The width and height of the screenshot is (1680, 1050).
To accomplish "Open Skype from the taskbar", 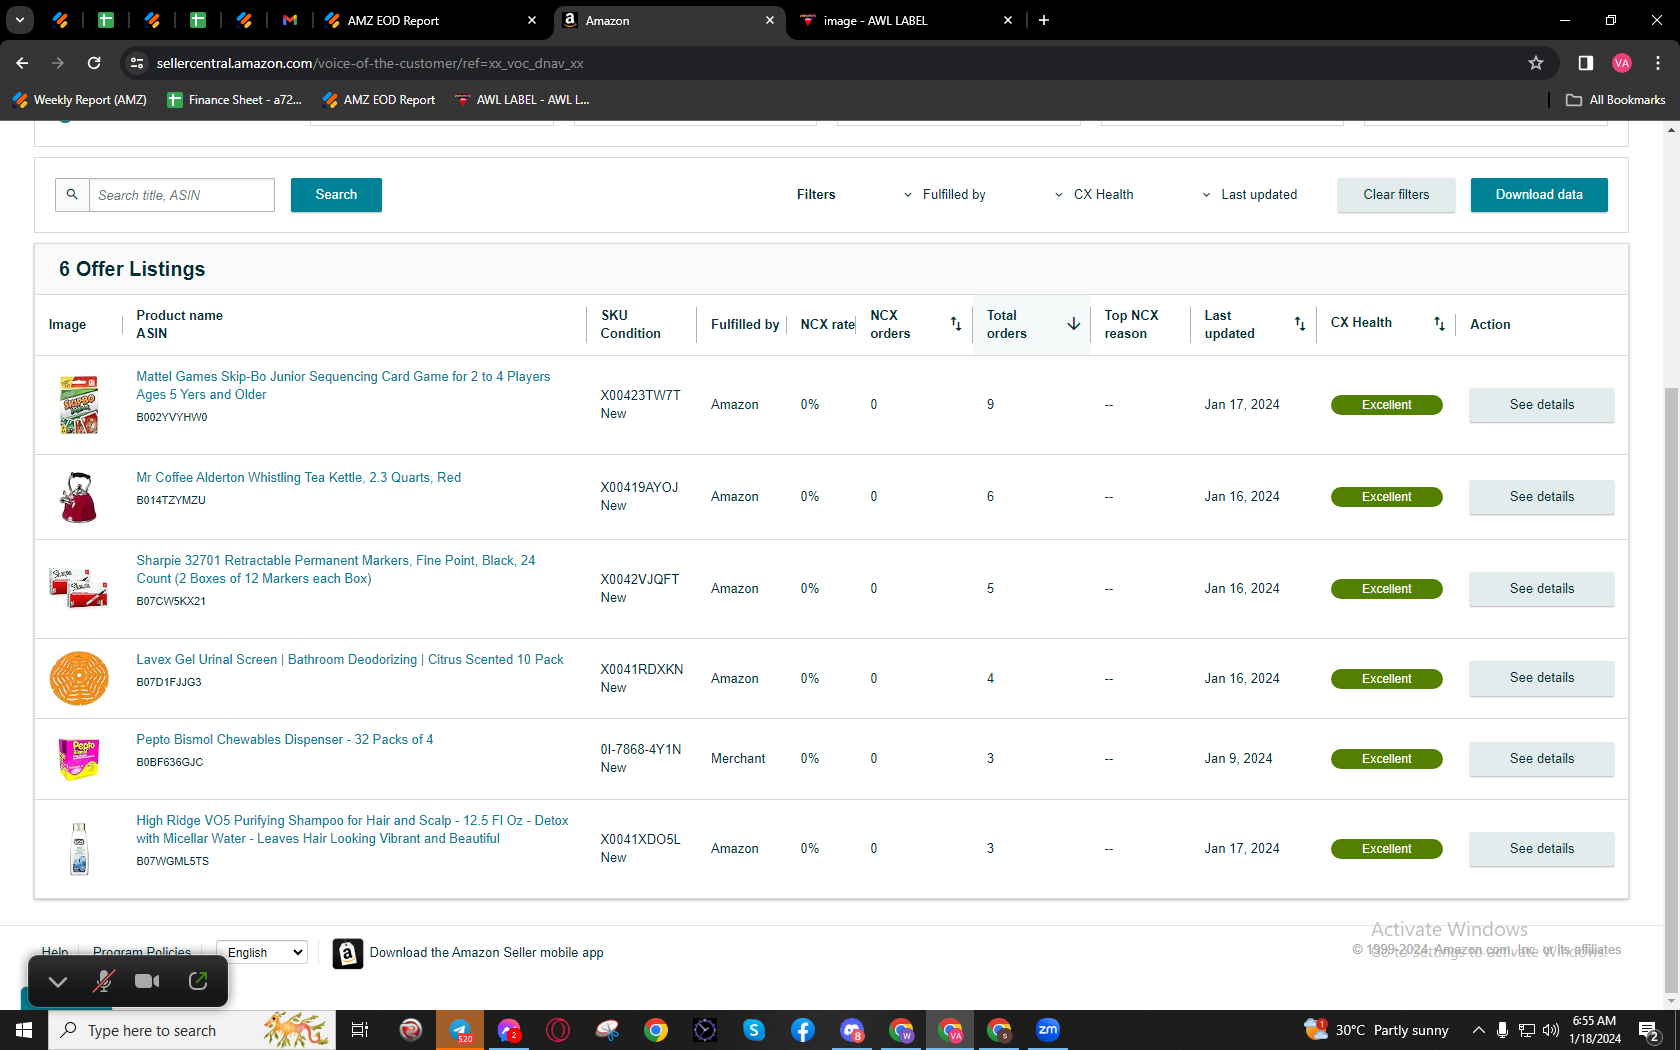I will point(754,1030).
